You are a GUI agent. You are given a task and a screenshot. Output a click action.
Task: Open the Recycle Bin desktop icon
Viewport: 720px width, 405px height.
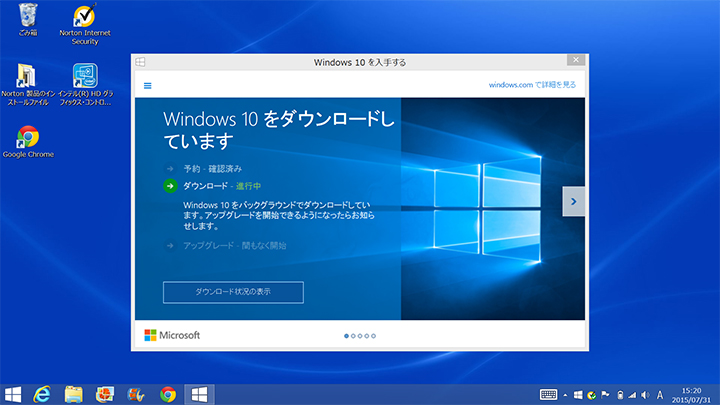point(28,18)
